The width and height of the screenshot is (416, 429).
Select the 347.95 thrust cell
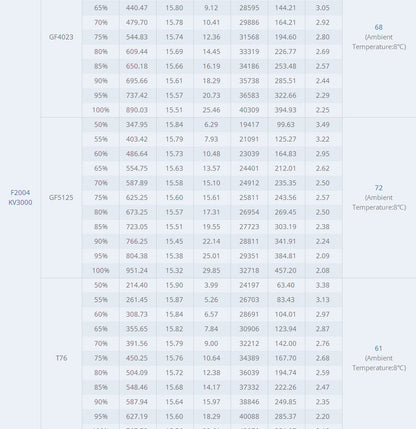tap(137, 125)
